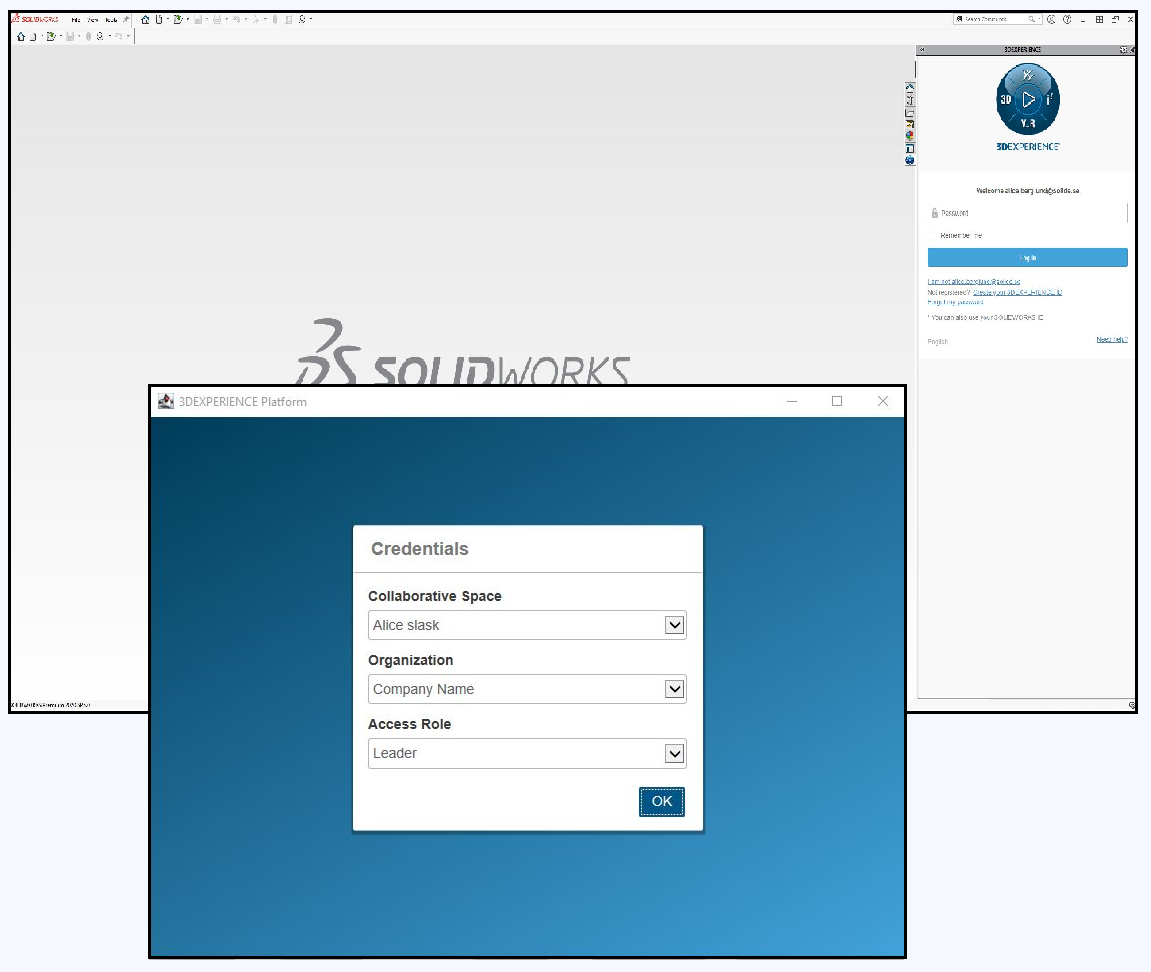This screenshot has height=972, width=1151.
Task: Open the Custom Properties task pane tab
Action: click(910, 148)
